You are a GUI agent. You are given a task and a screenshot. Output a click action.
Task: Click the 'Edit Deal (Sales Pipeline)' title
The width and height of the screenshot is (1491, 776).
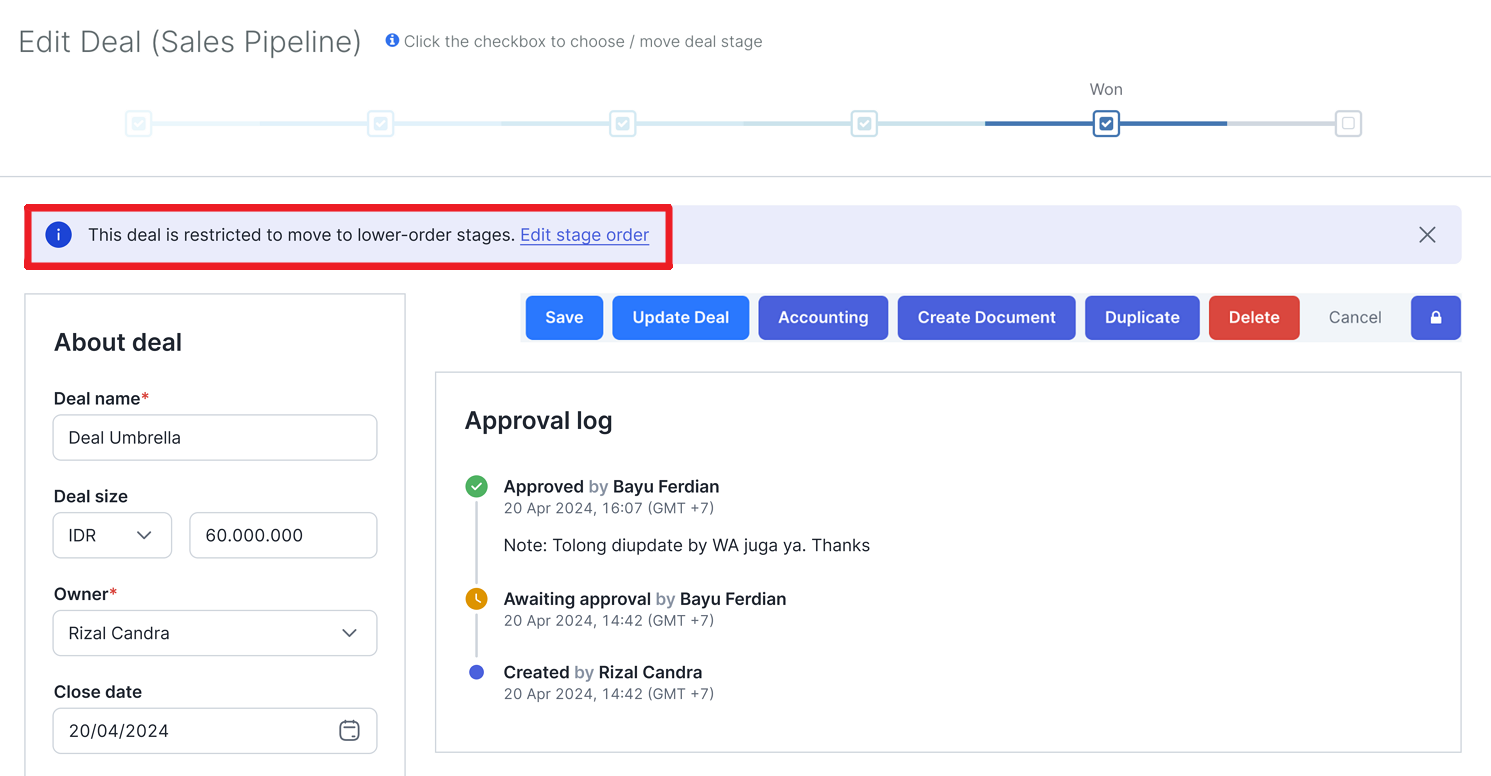pyautogui.click(x=190, y=42)
